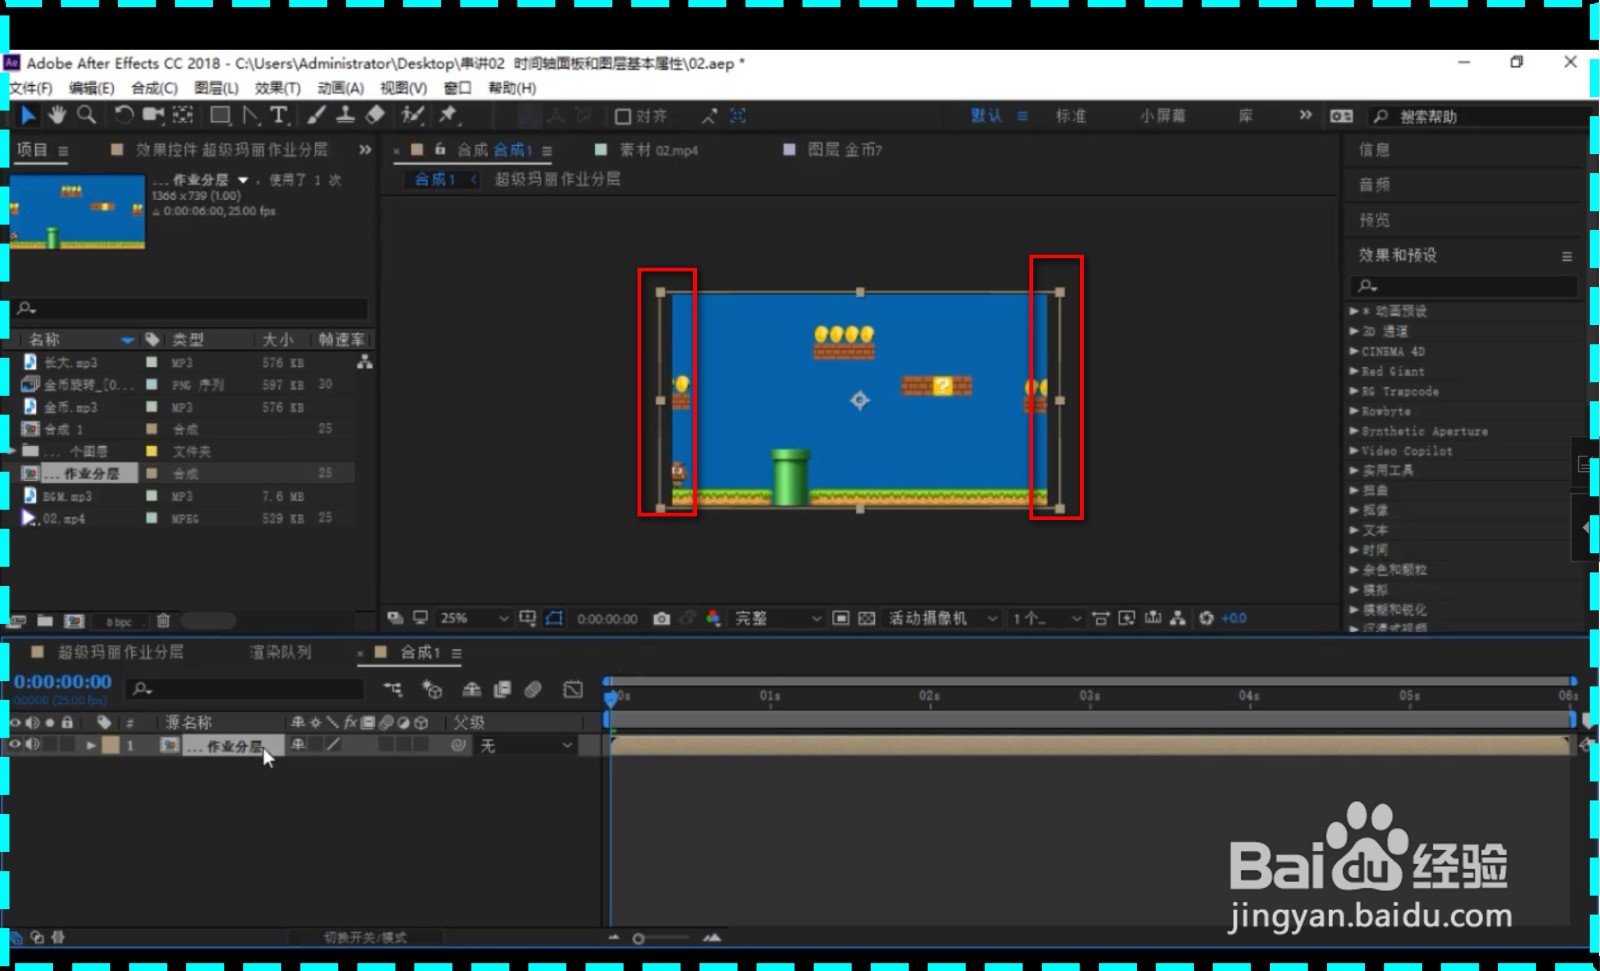Switch to the 素材 02.mp4 viewer tab
This screenshot has height=971, width=1600.
659,150
